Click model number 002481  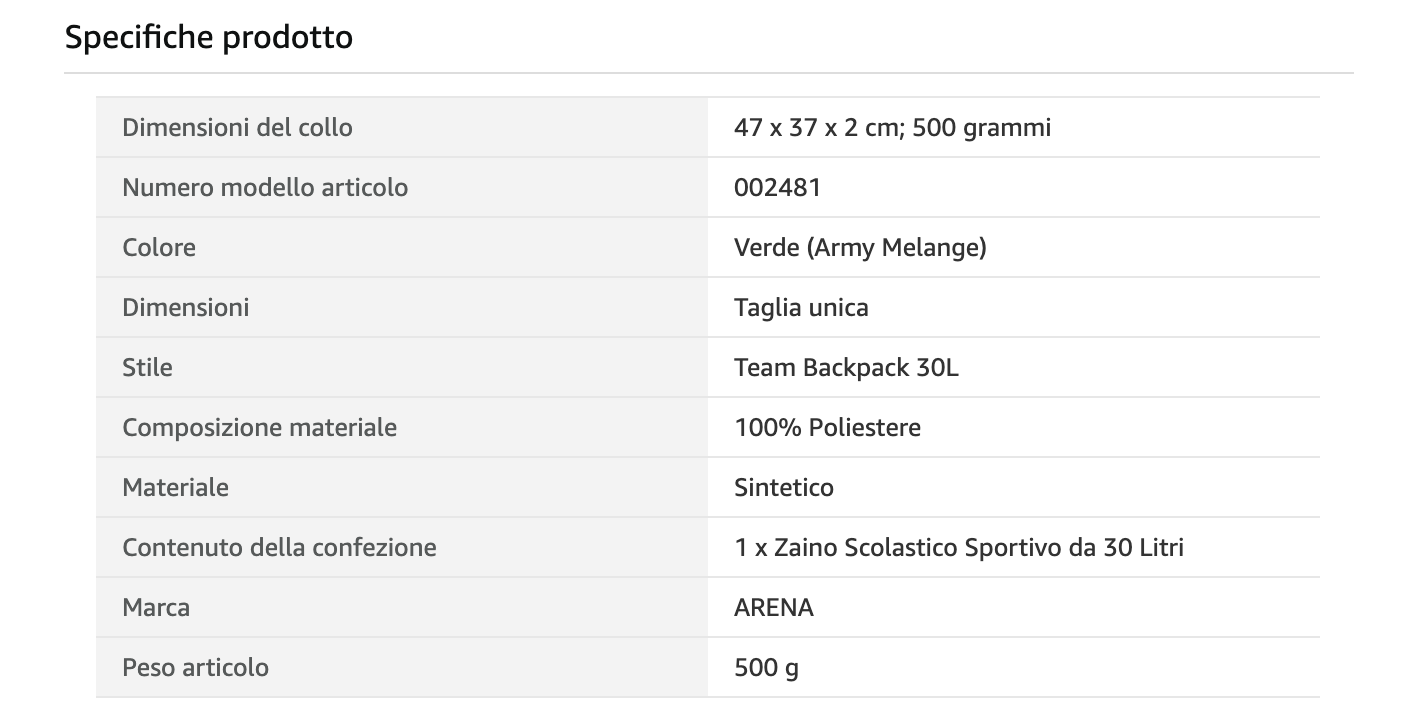click(x=777, y=187)
